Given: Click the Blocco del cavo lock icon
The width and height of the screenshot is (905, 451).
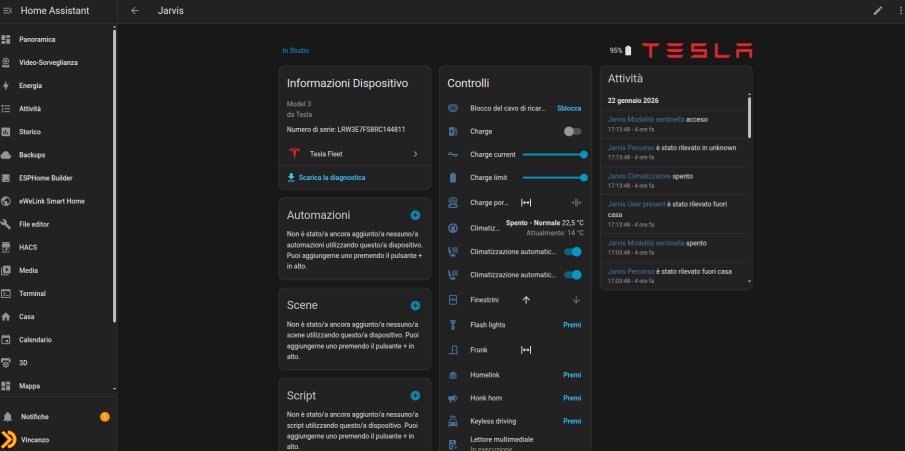Looking at the screenshot, I should click(x=453, y=108).
